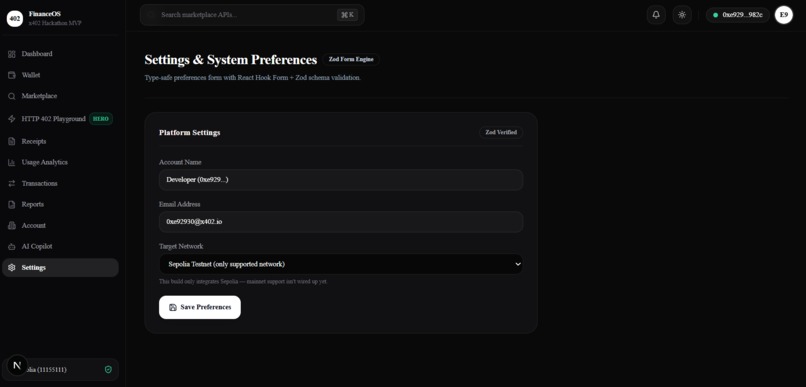The width and height of the screenshot is (806, 387).
Task: Open the Wallet page
Action: 60,75
